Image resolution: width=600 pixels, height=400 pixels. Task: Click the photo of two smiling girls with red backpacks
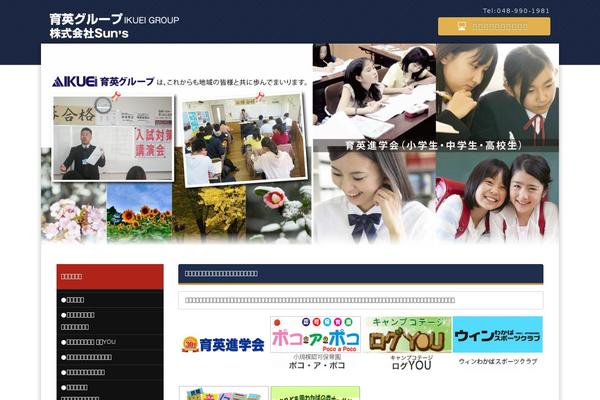[497, 197]
